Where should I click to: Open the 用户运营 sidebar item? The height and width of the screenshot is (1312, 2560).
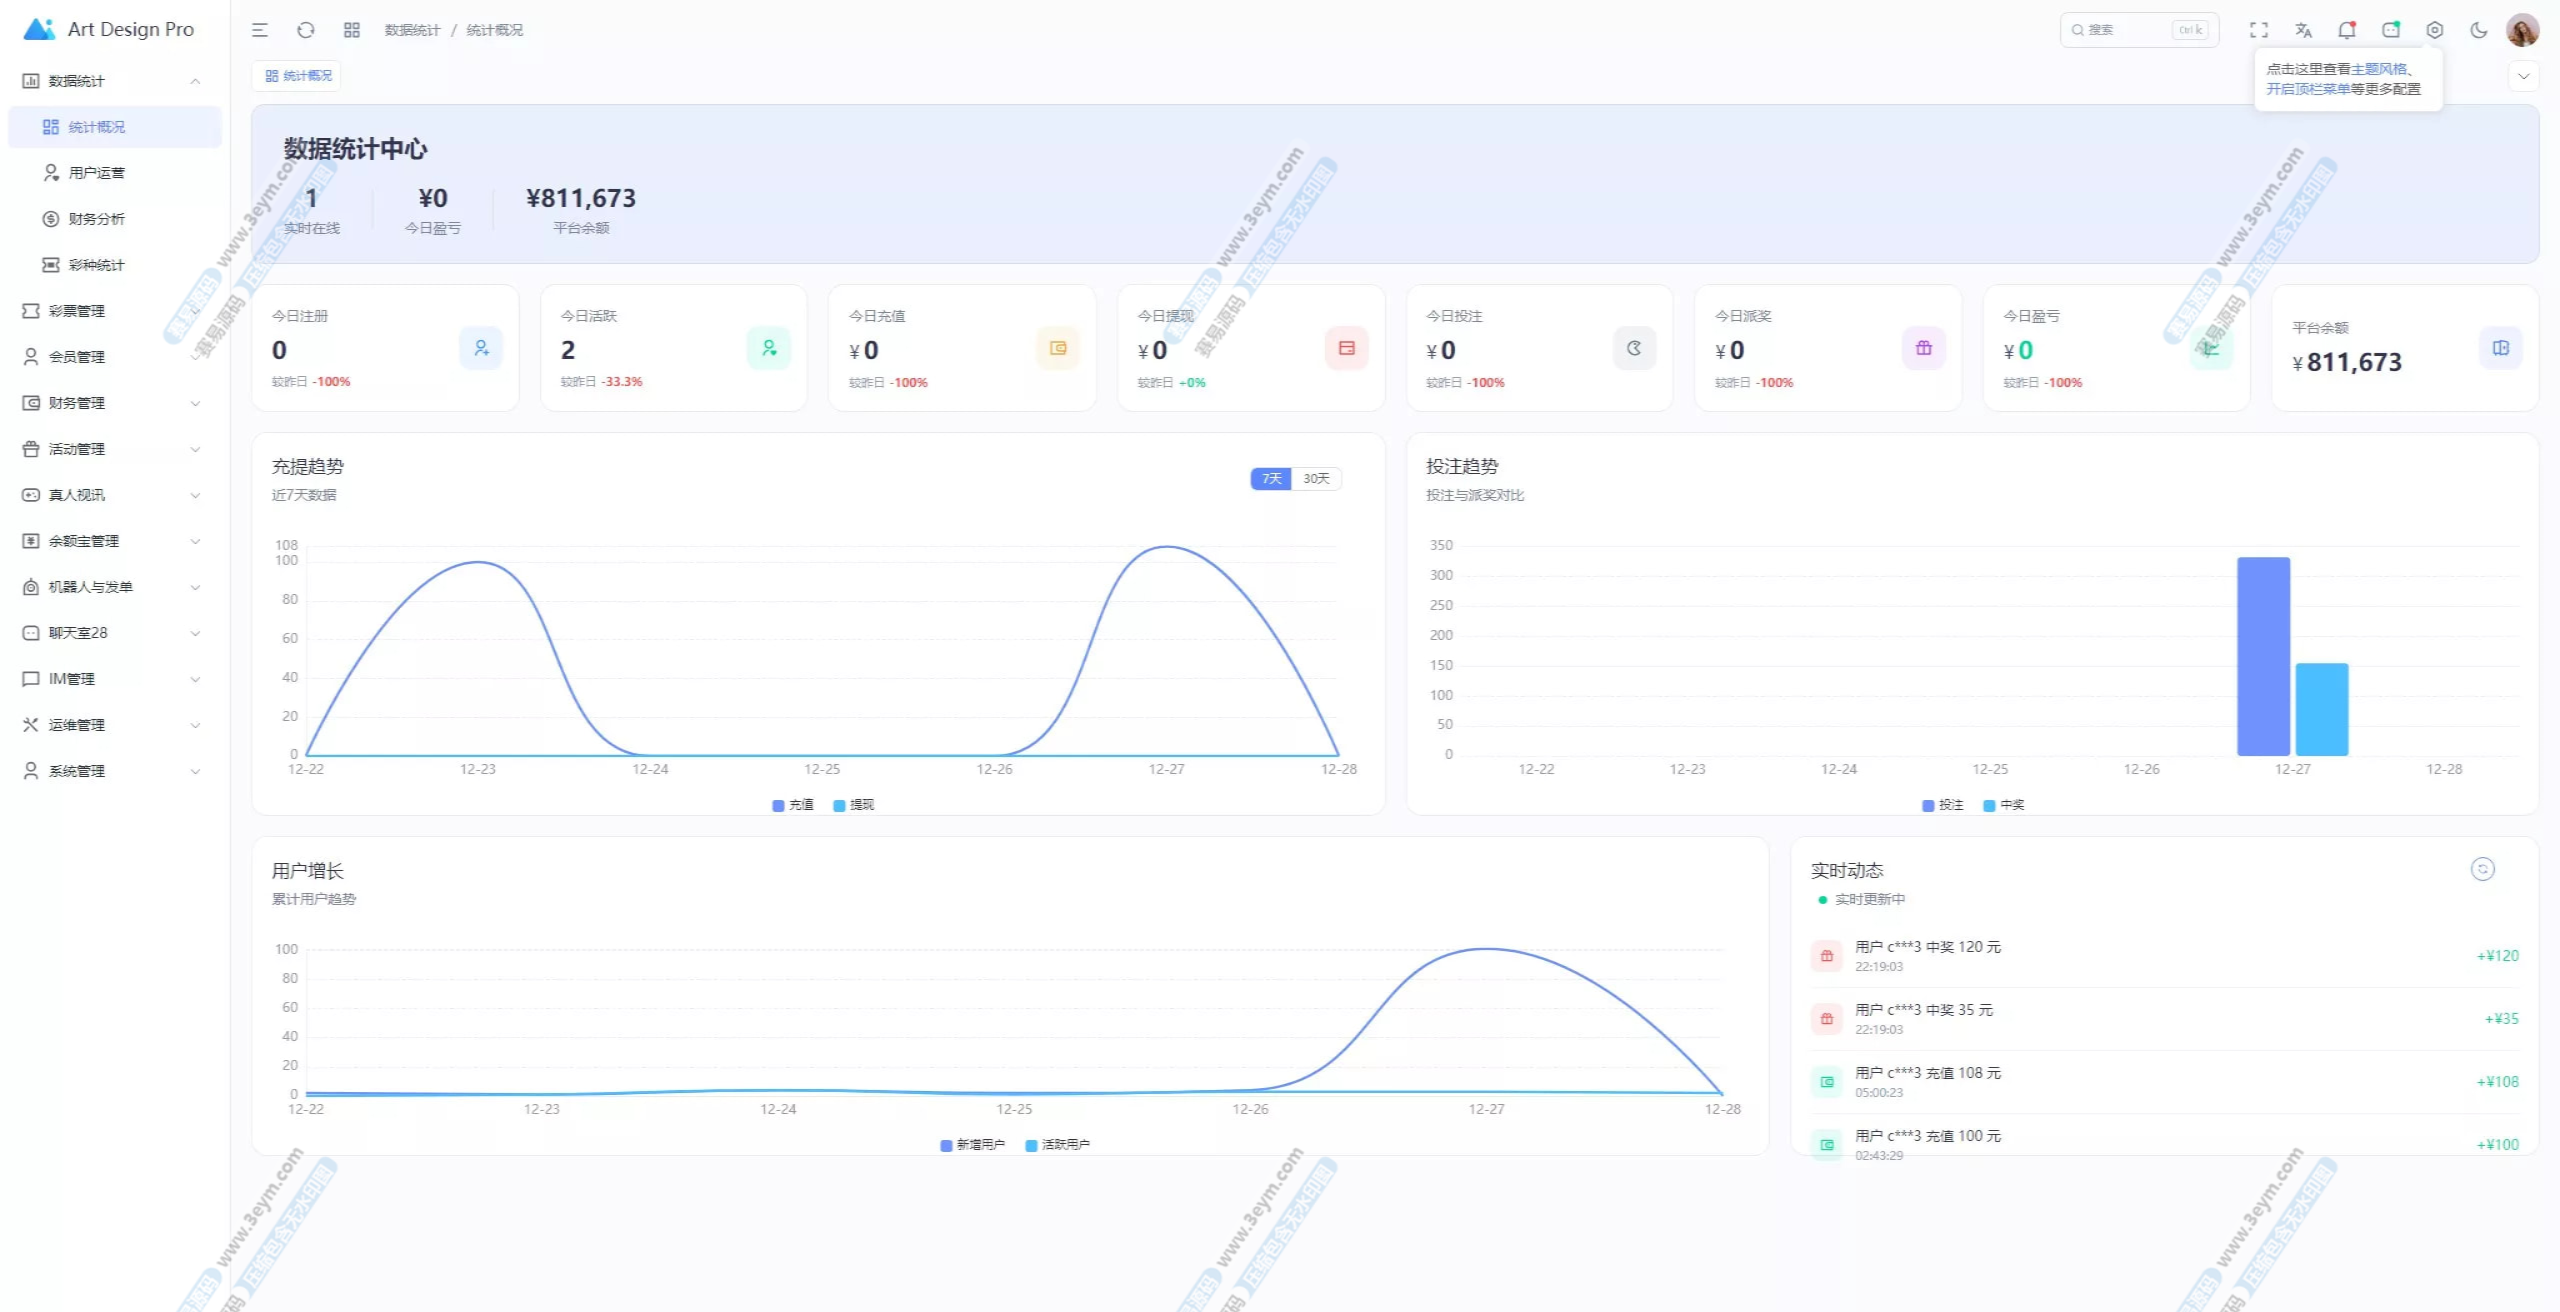(x=97, y=173)
